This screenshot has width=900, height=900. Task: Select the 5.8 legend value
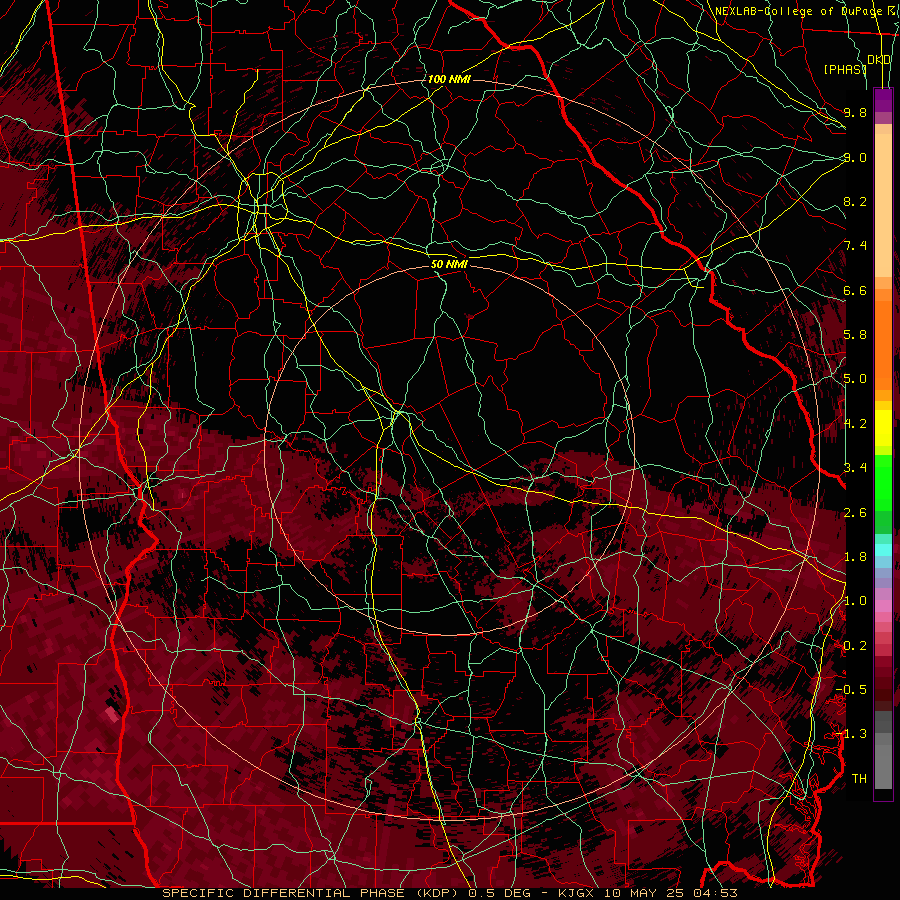point(855,335)
